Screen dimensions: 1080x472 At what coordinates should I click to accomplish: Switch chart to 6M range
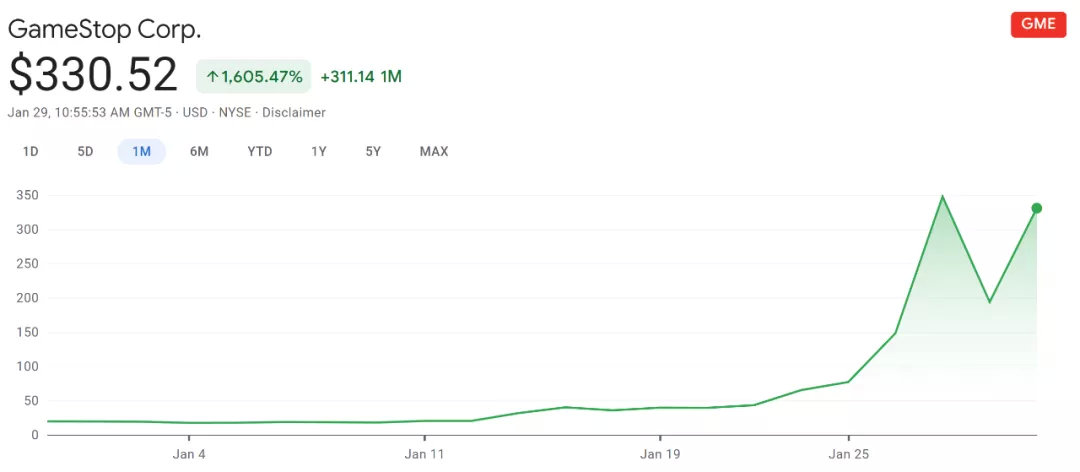pos(199,152)
